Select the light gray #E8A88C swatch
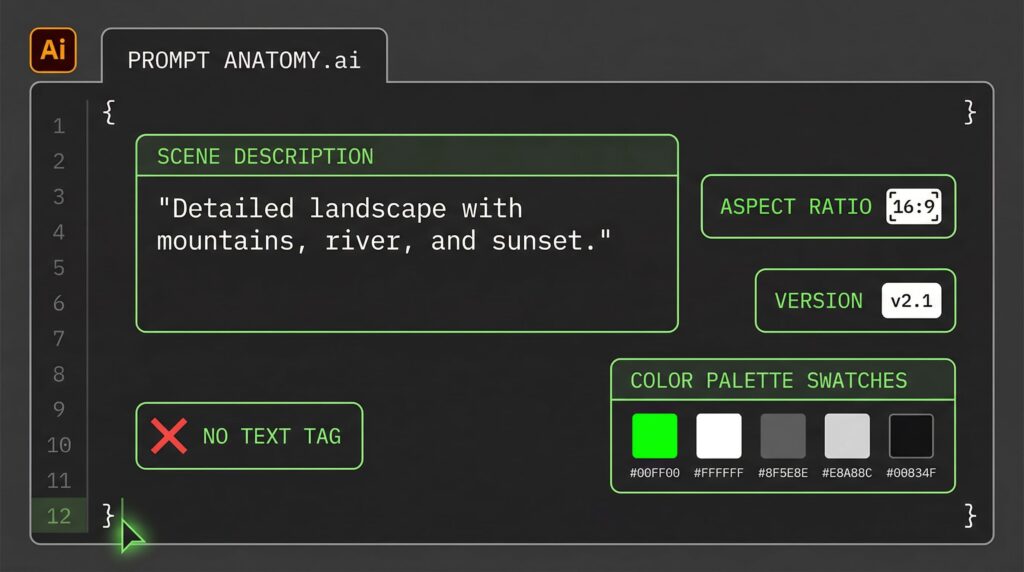 tap(846, 436)
